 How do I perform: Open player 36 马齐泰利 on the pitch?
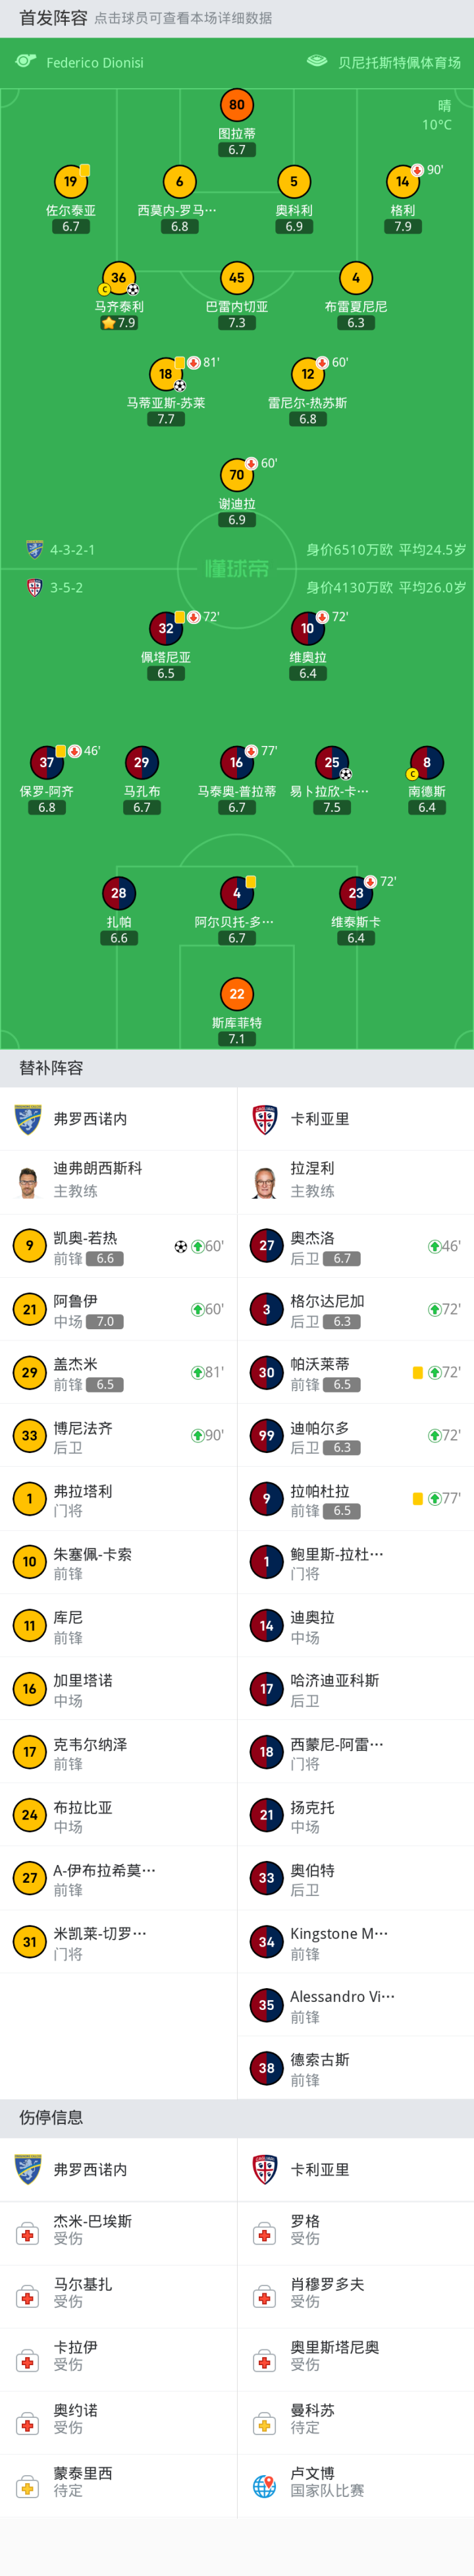pos(119,278)
